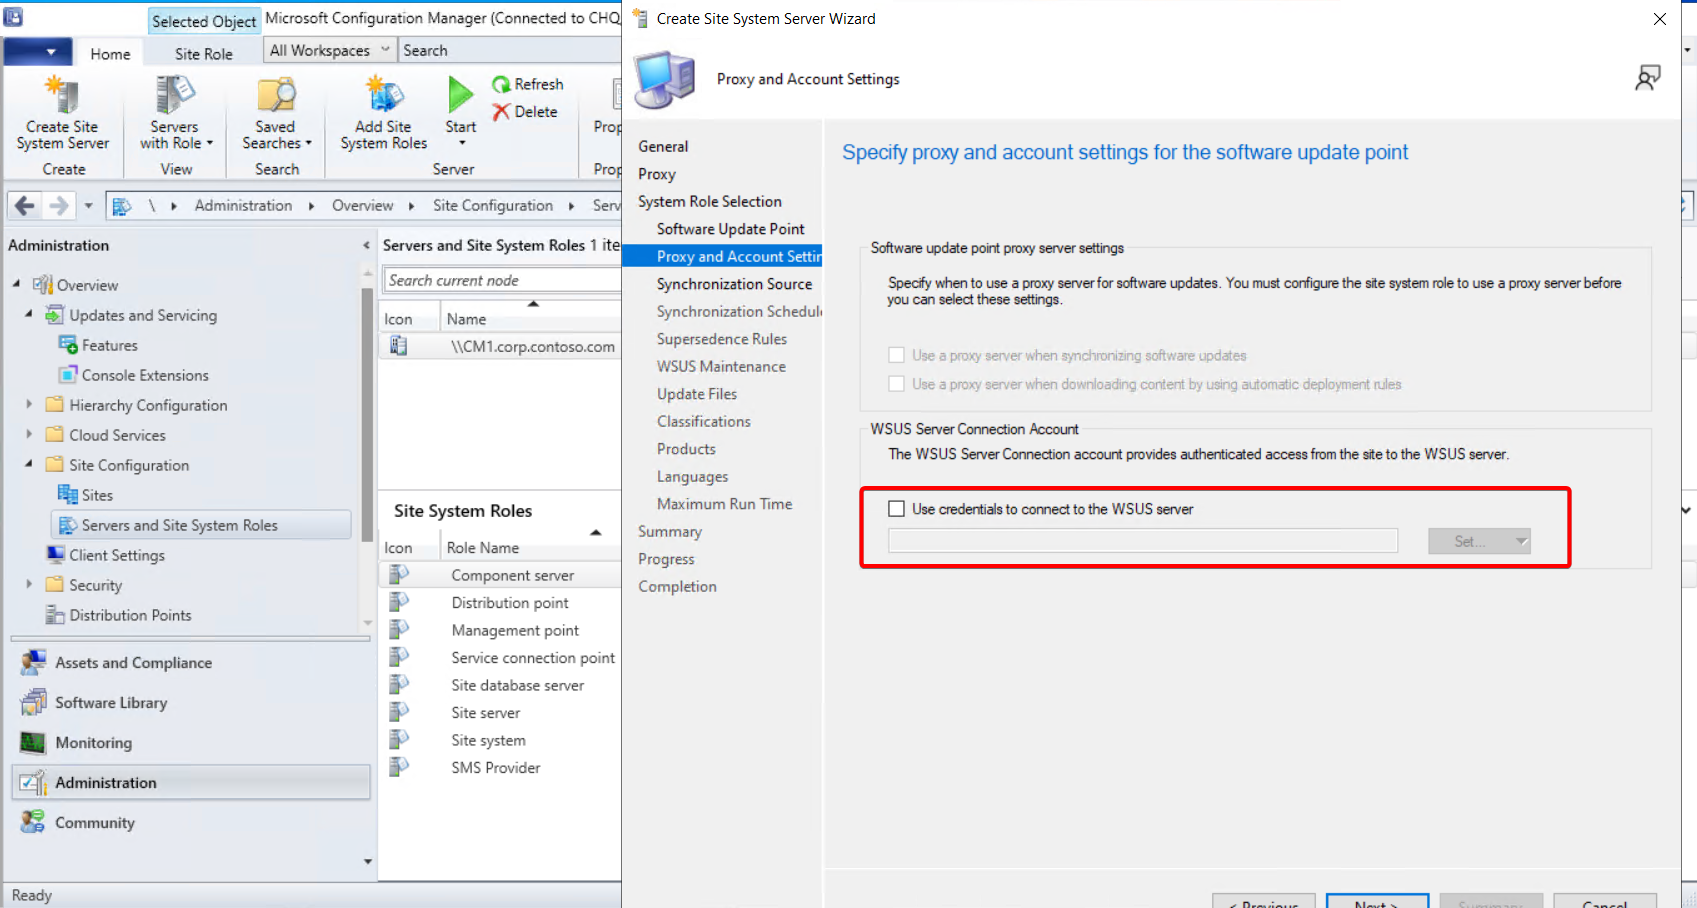Click Administration in the breadcrumb path
This screenshot has height=908, width=1697.
(x=243, y=205)
